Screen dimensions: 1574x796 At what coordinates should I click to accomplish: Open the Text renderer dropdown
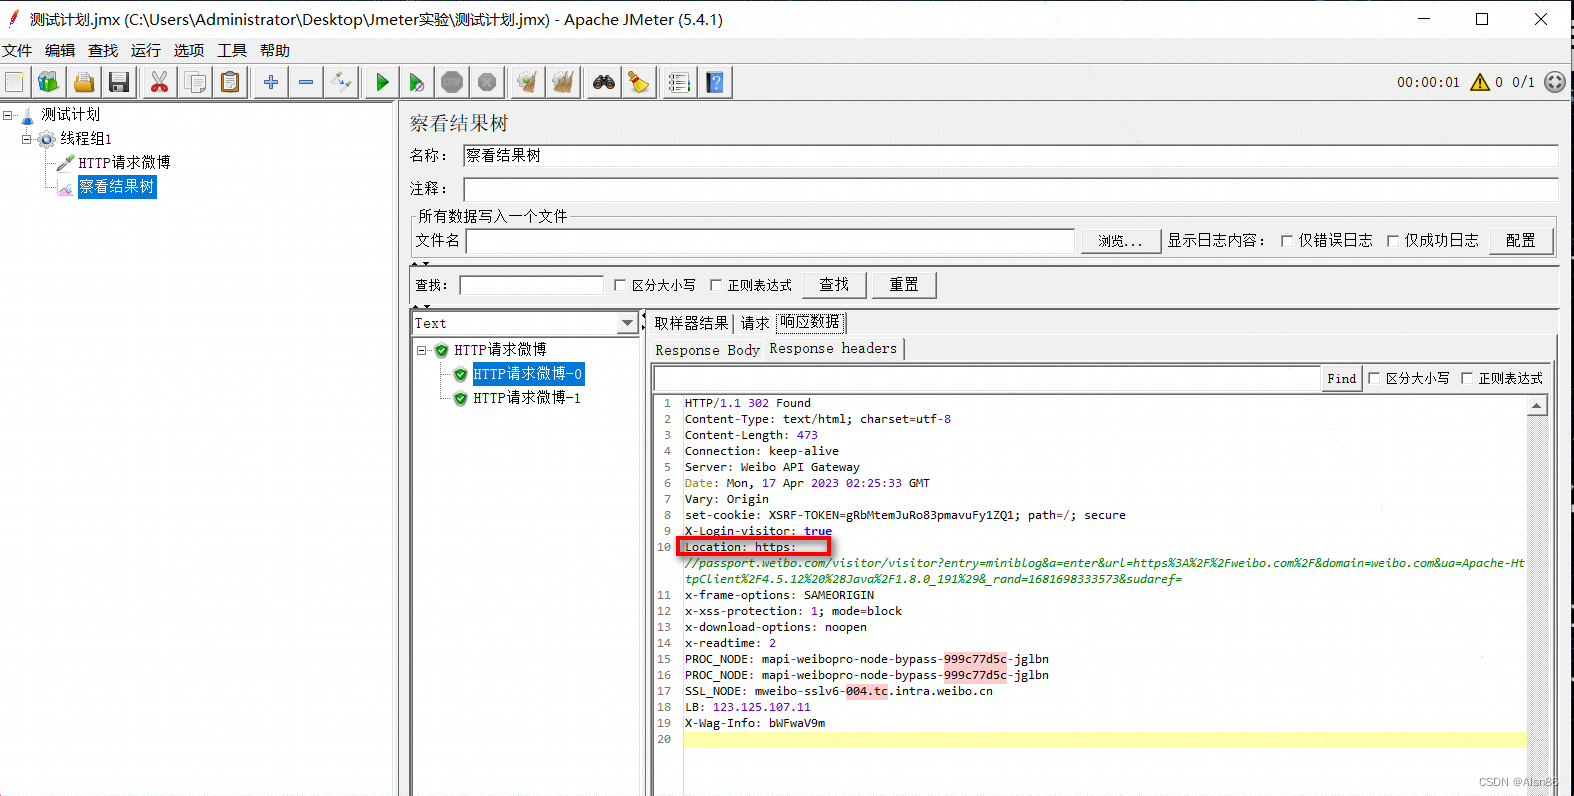pos(627,323)
